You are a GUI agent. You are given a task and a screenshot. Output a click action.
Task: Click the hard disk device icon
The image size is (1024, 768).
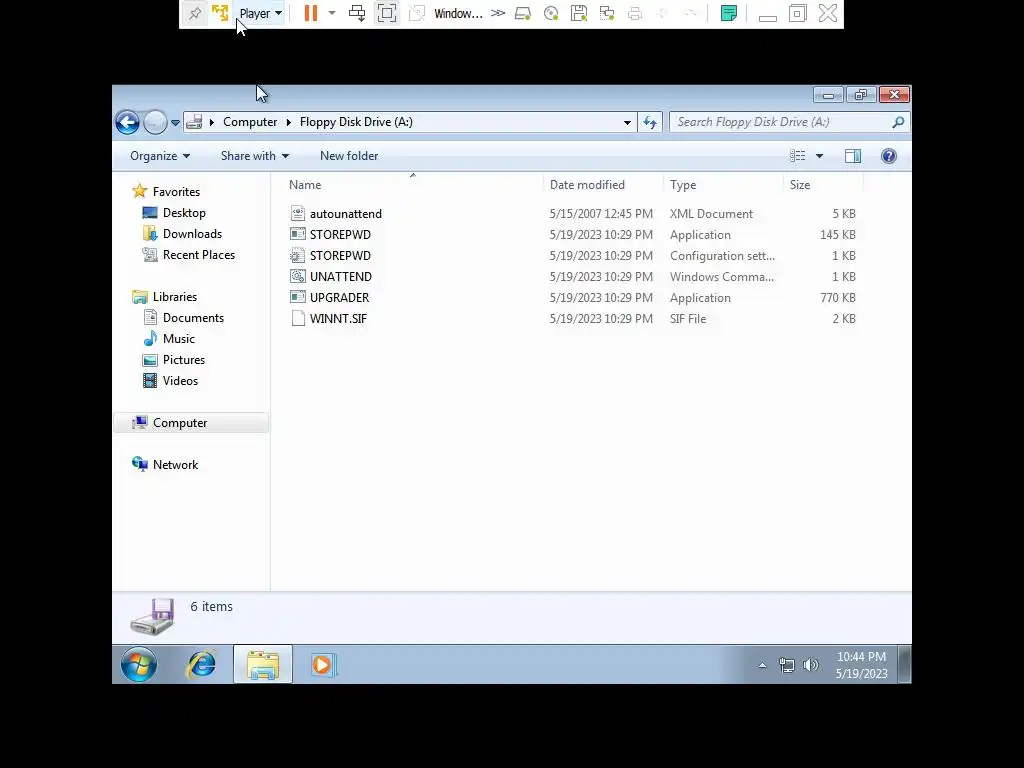(523, 13)
